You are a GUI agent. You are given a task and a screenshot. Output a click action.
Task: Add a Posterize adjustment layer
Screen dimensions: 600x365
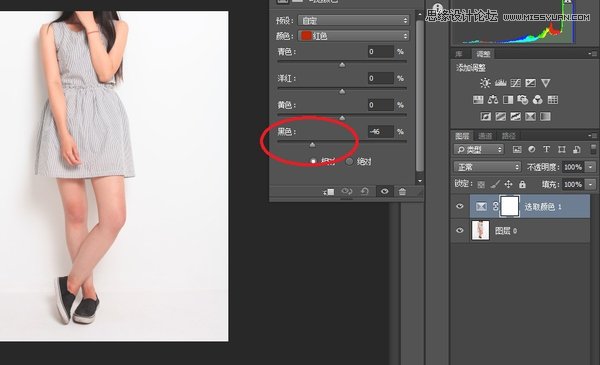501,116
